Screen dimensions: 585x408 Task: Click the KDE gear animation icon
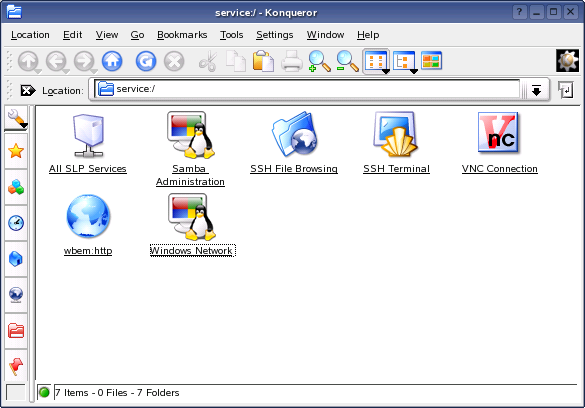pos(567,60)
